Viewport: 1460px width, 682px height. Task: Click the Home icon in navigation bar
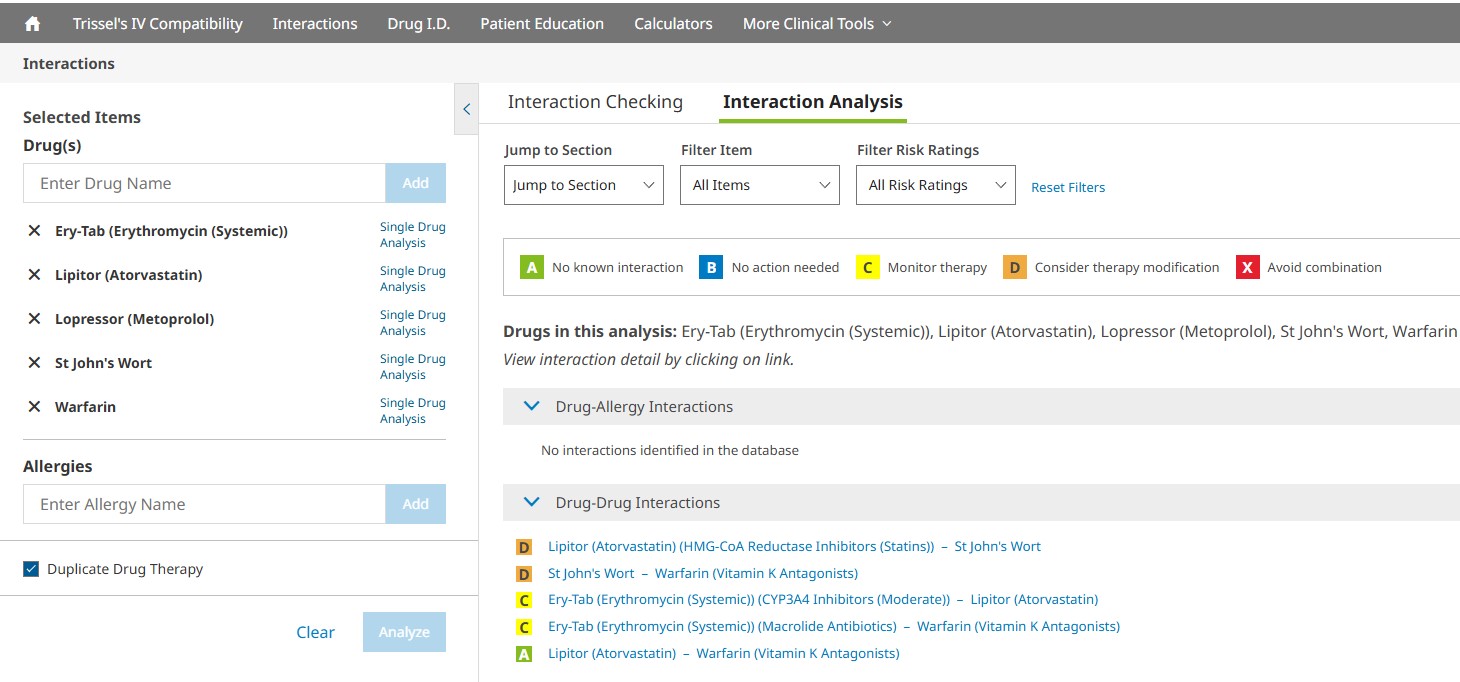coord(32,24)
